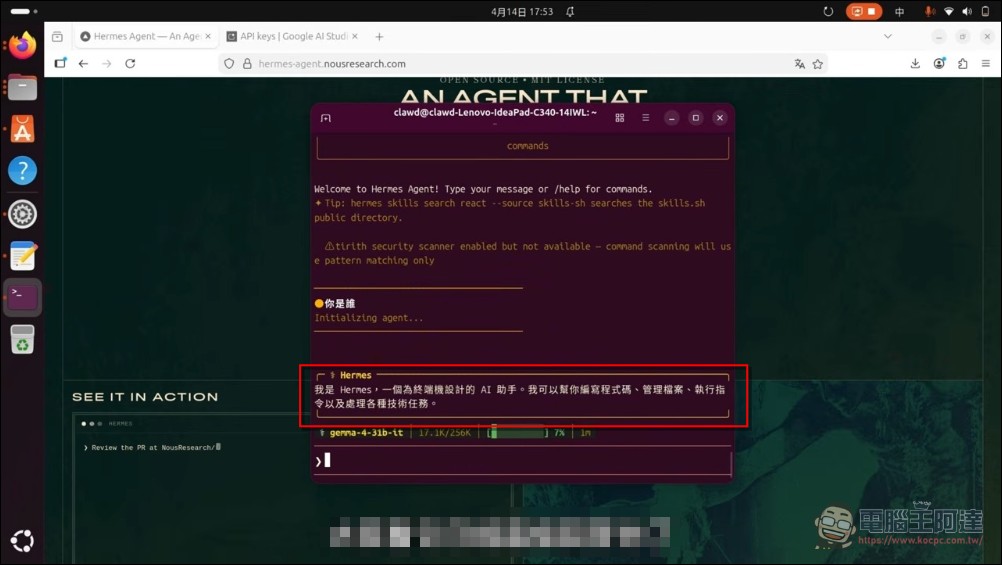Click the tracking protection shield icon
This screenshot has width=1002, height=565.
(x=229, y=64)
